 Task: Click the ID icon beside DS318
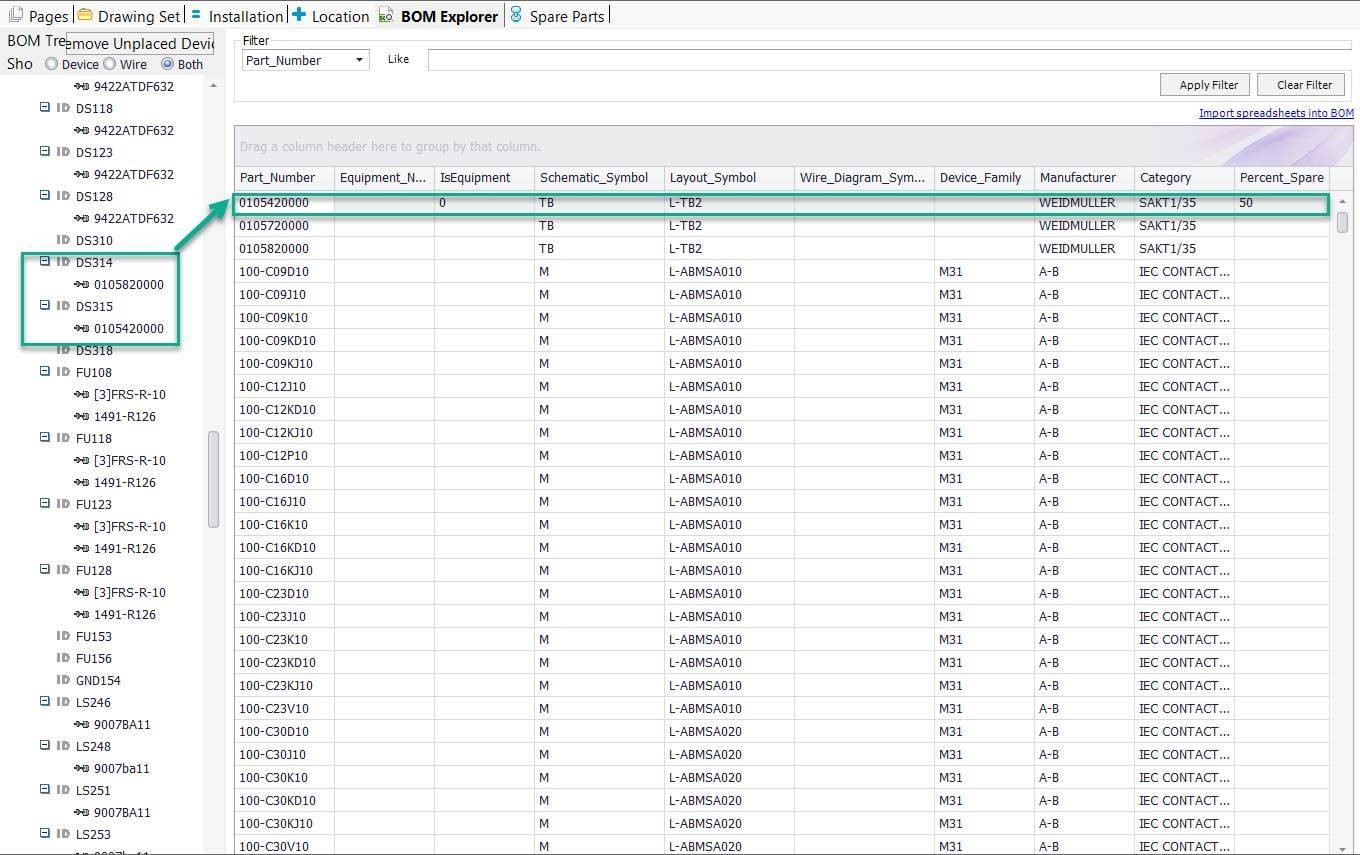tap(62, 350)
